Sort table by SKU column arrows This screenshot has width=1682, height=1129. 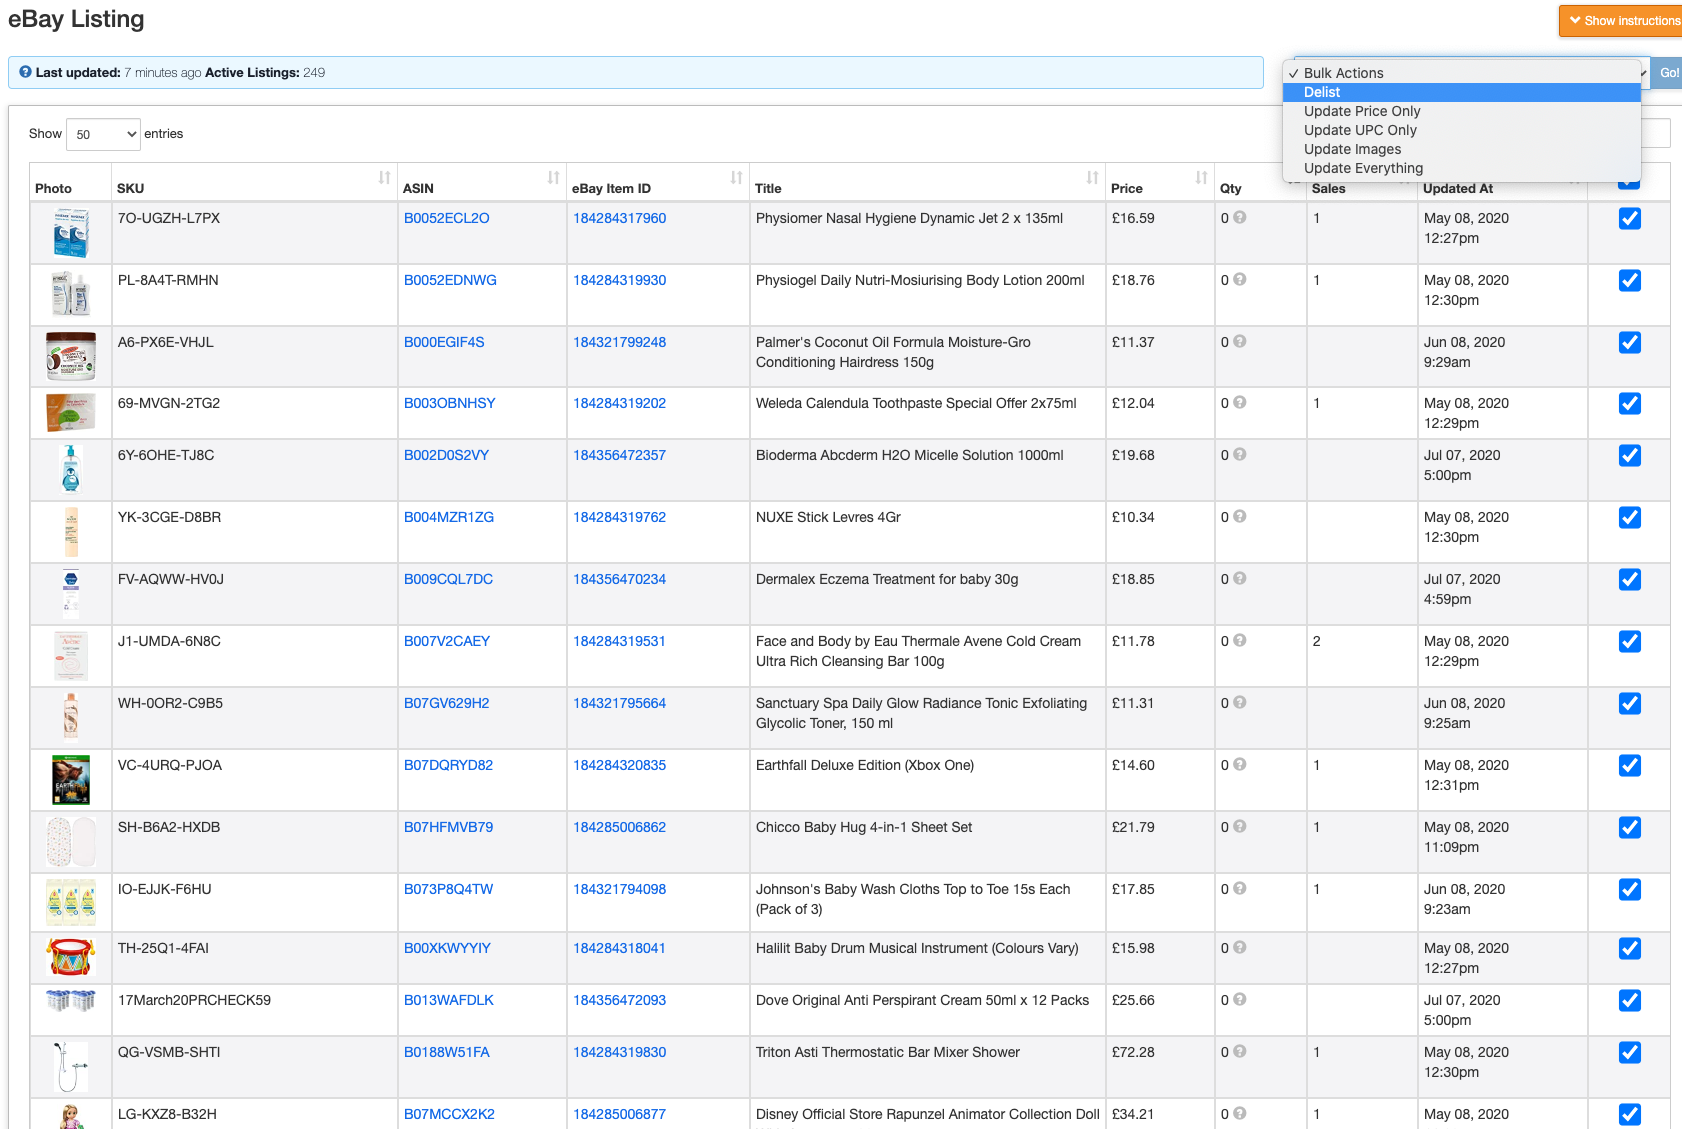click(x=384, y=178)
